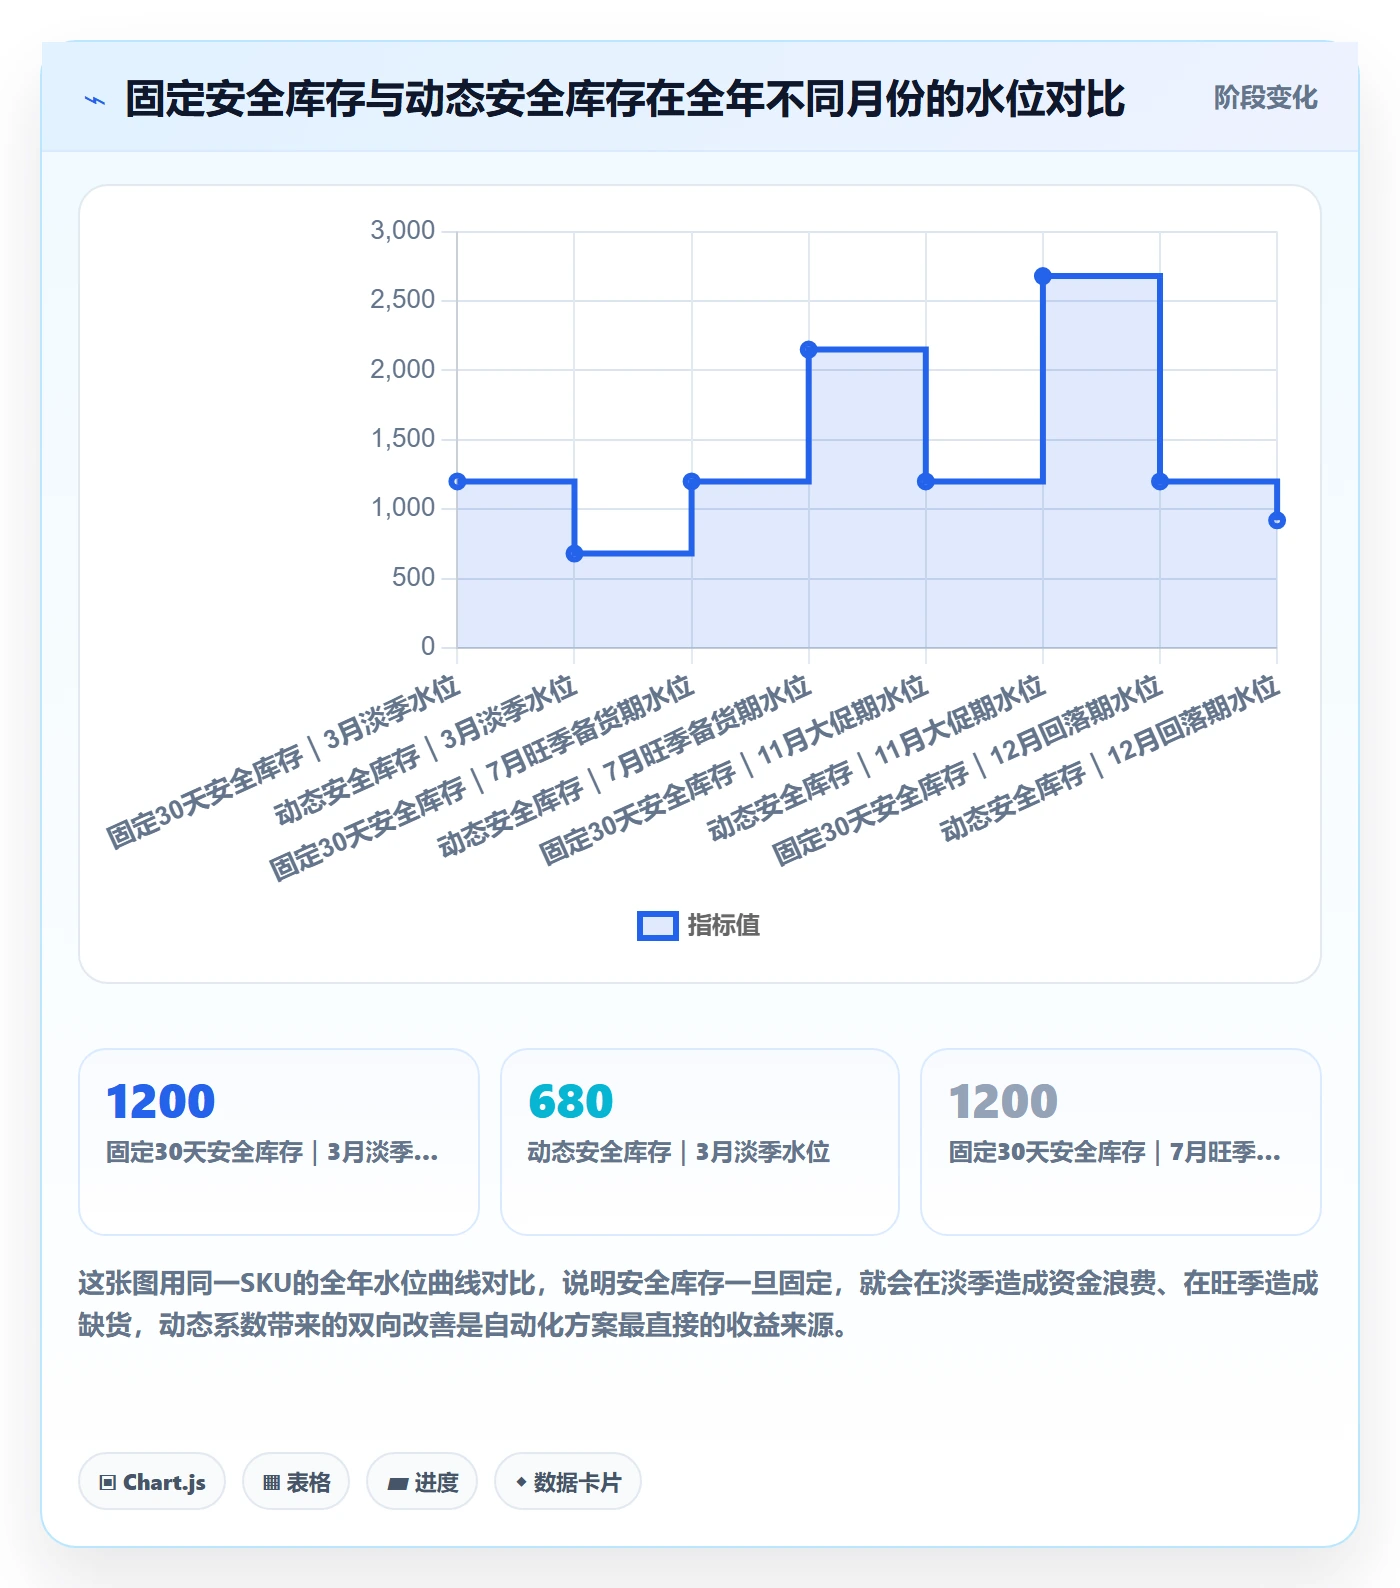Open the 680 动态安全库存 3月淡季水位 card
The width and height of the screenshot is (1400, 1588).
tap(700, 1142)
